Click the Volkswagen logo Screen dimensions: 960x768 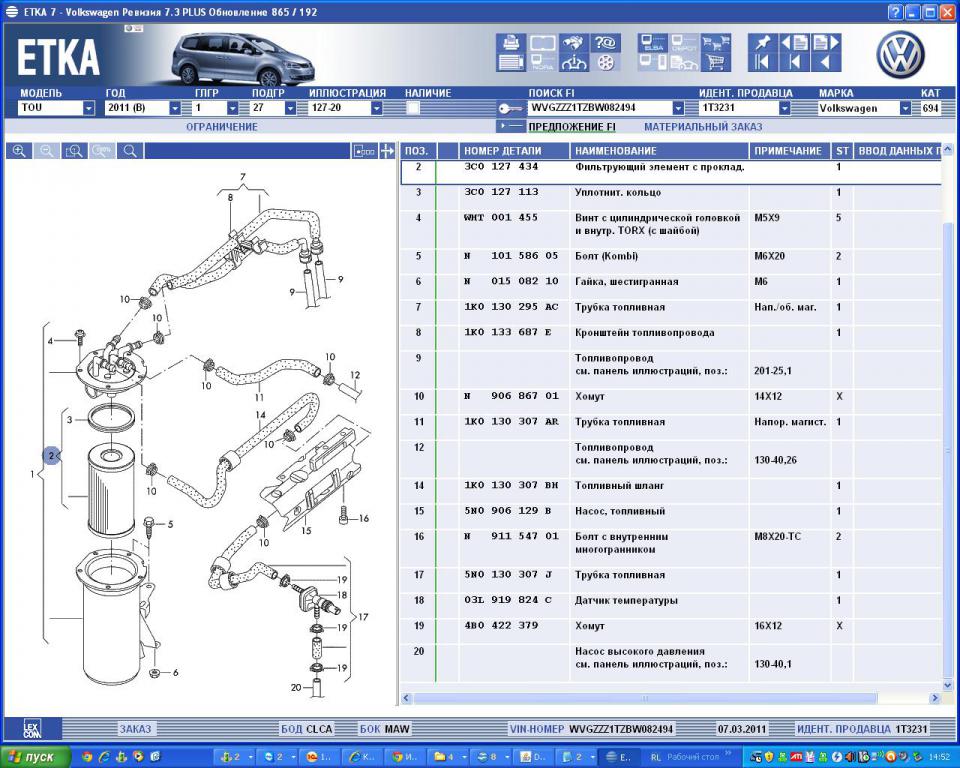901,55
